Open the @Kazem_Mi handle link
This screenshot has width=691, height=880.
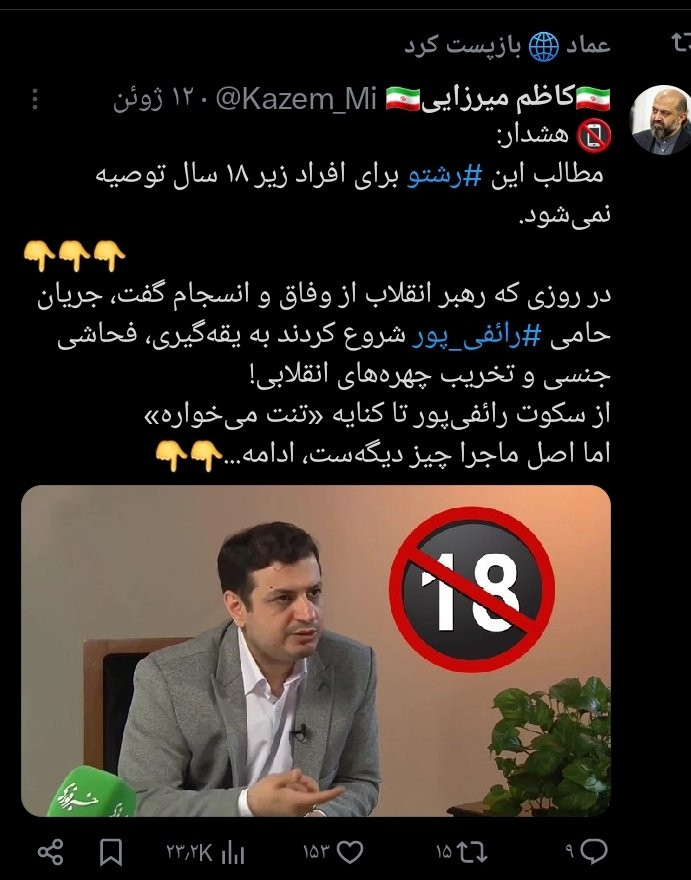(296, 99)
